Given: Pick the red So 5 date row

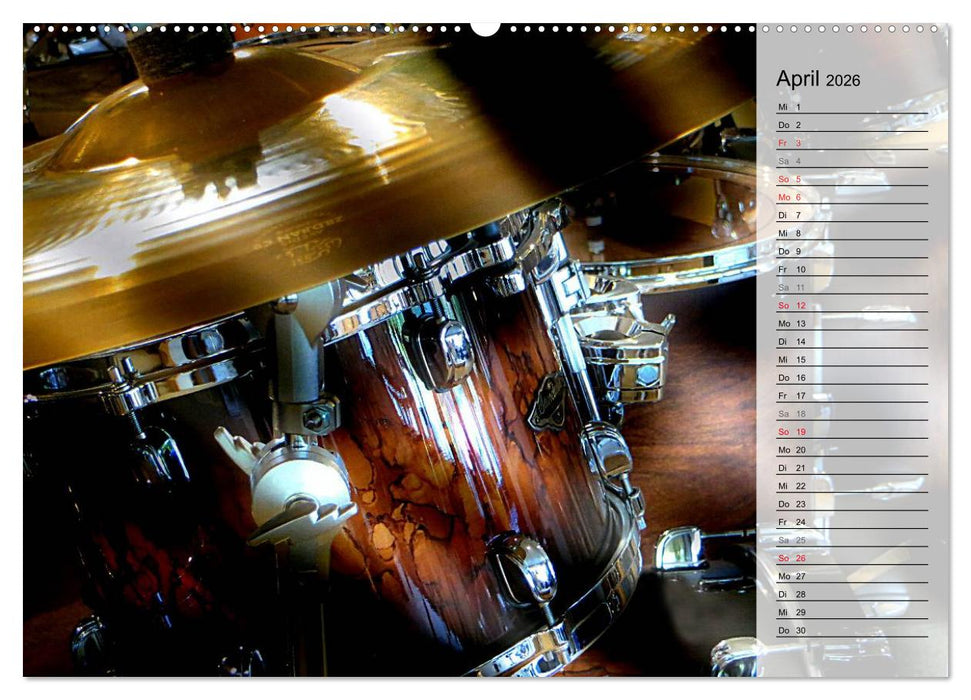Looking at the screenshot, I should (x=790, y=179).
